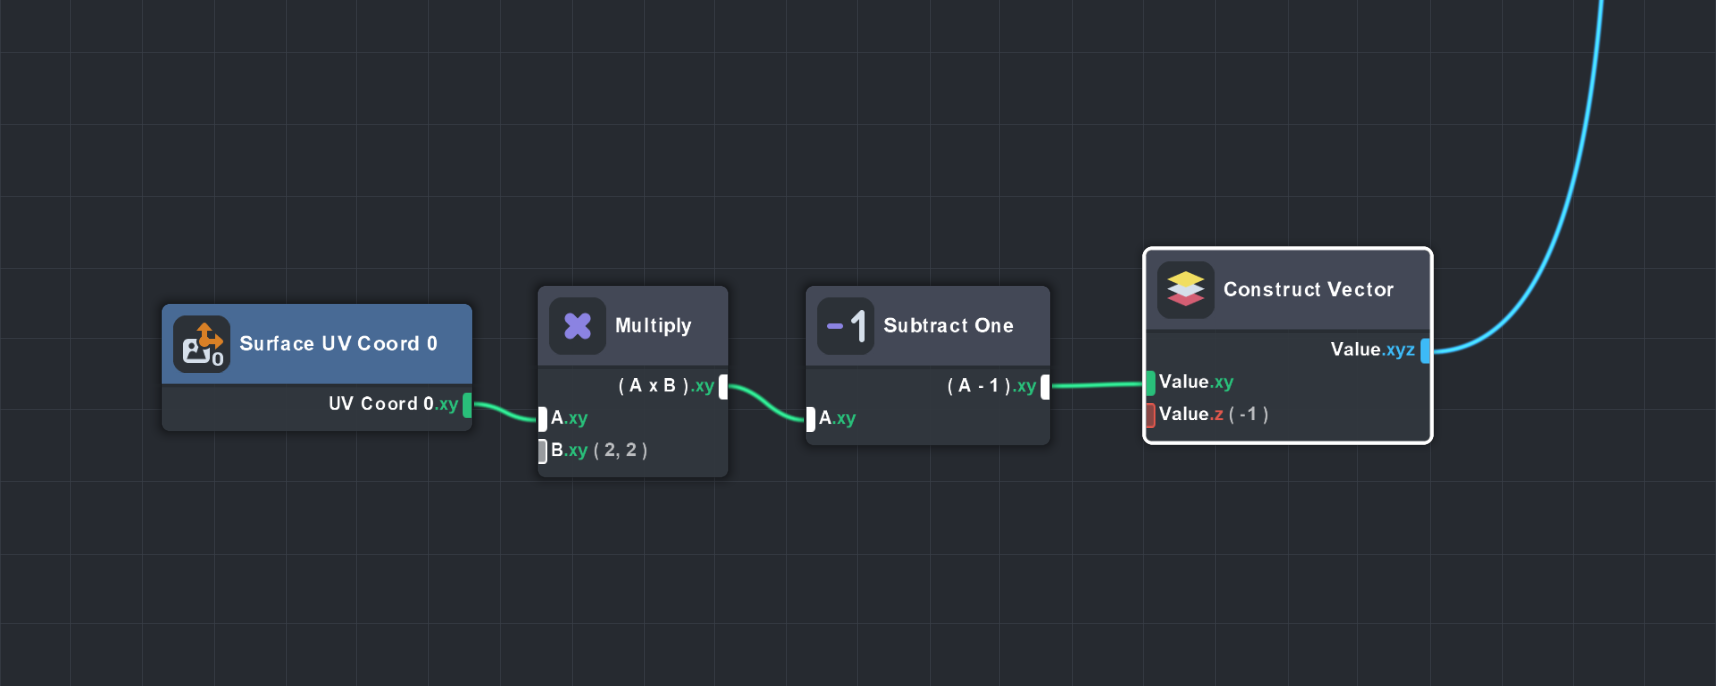Click the (A - 1).xy output port
1716x686 pixels.
(1045, 387)
